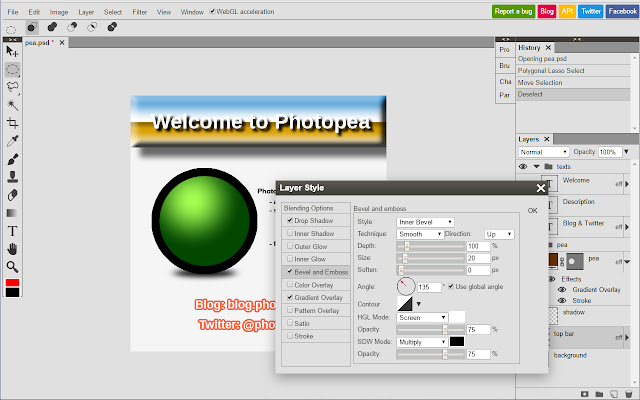Pick the Magic Wand tool
The height and width of the screenshot is (400, 640).
click(x=12, y=105)
